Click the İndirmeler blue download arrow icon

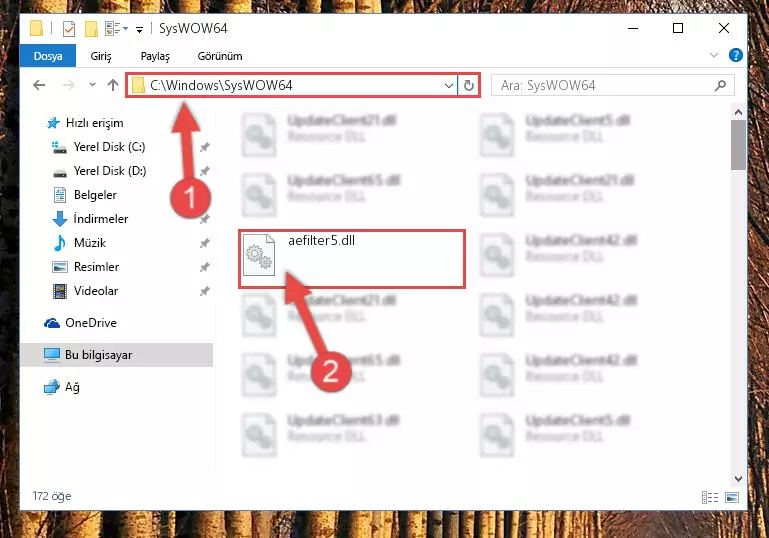(59, 219)
